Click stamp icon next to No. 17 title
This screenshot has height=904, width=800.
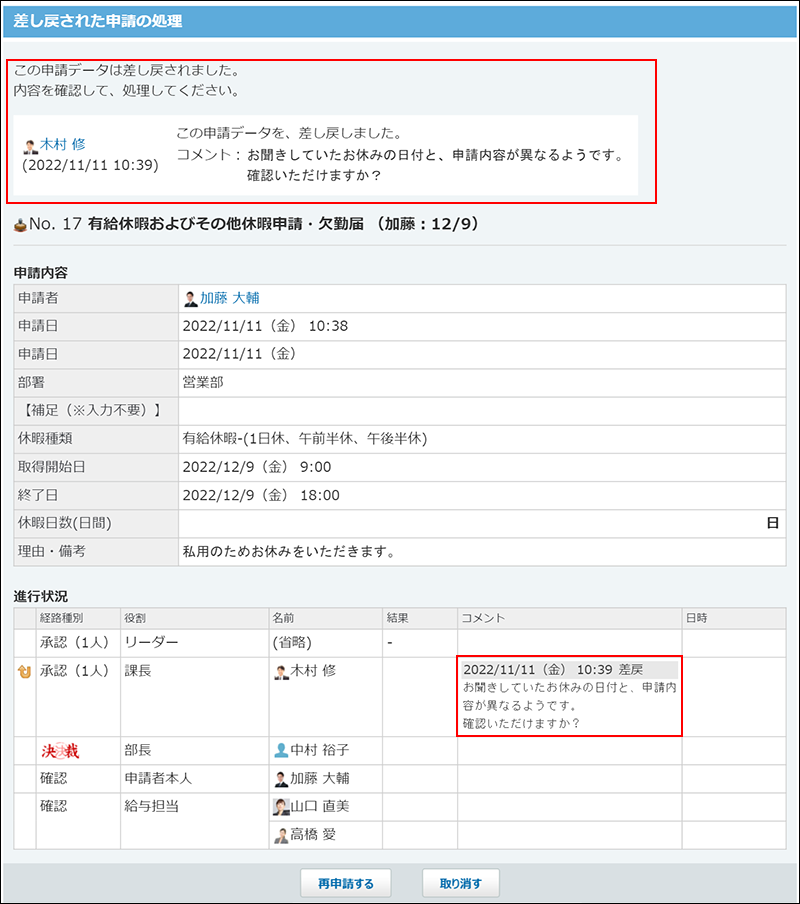20,225
